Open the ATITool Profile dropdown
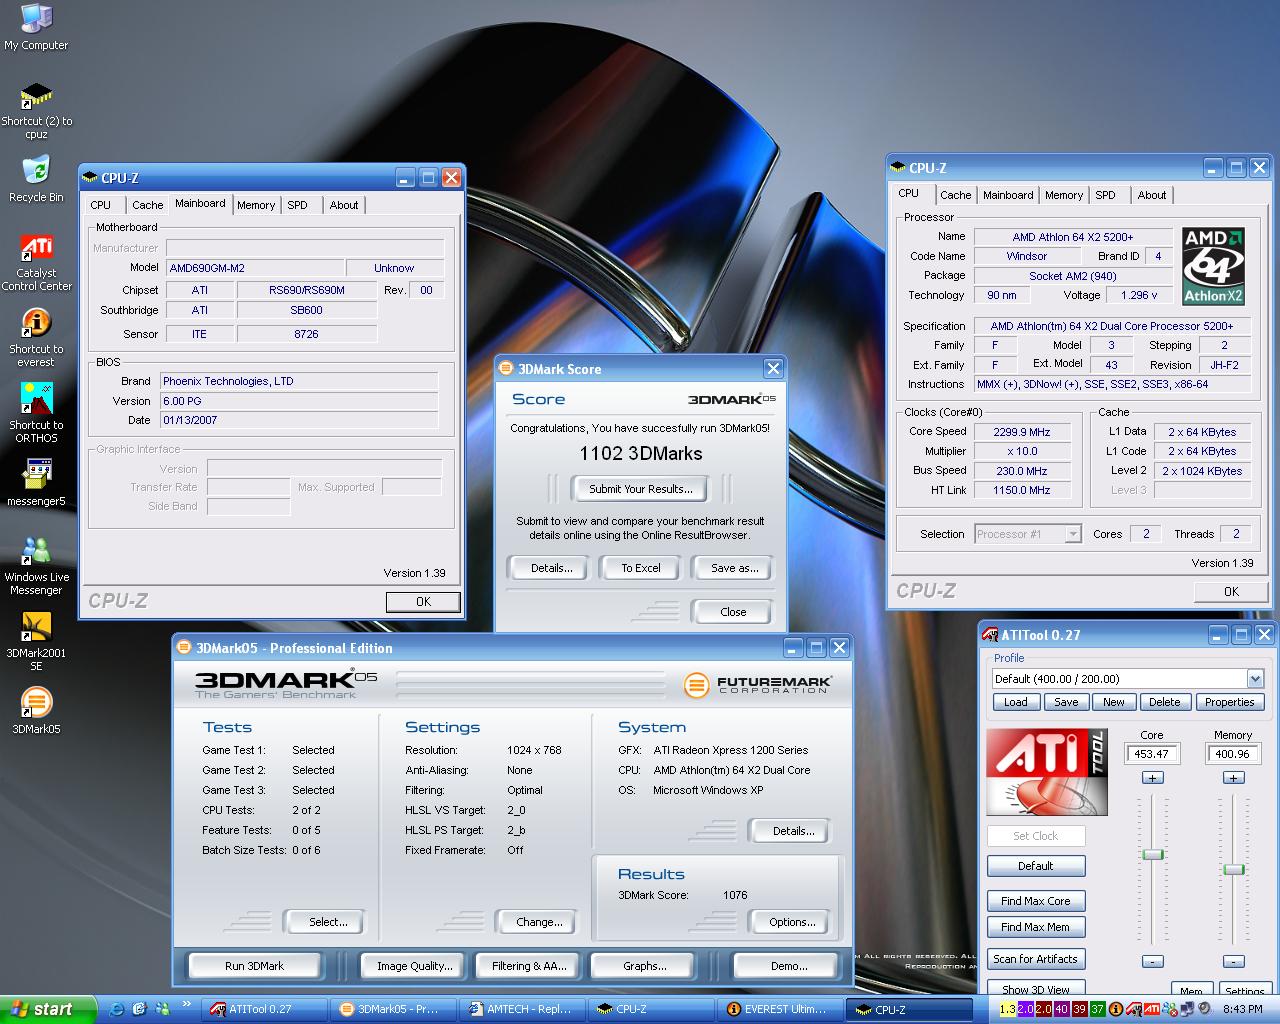1280x1024 pixels. pos(1255,679)
